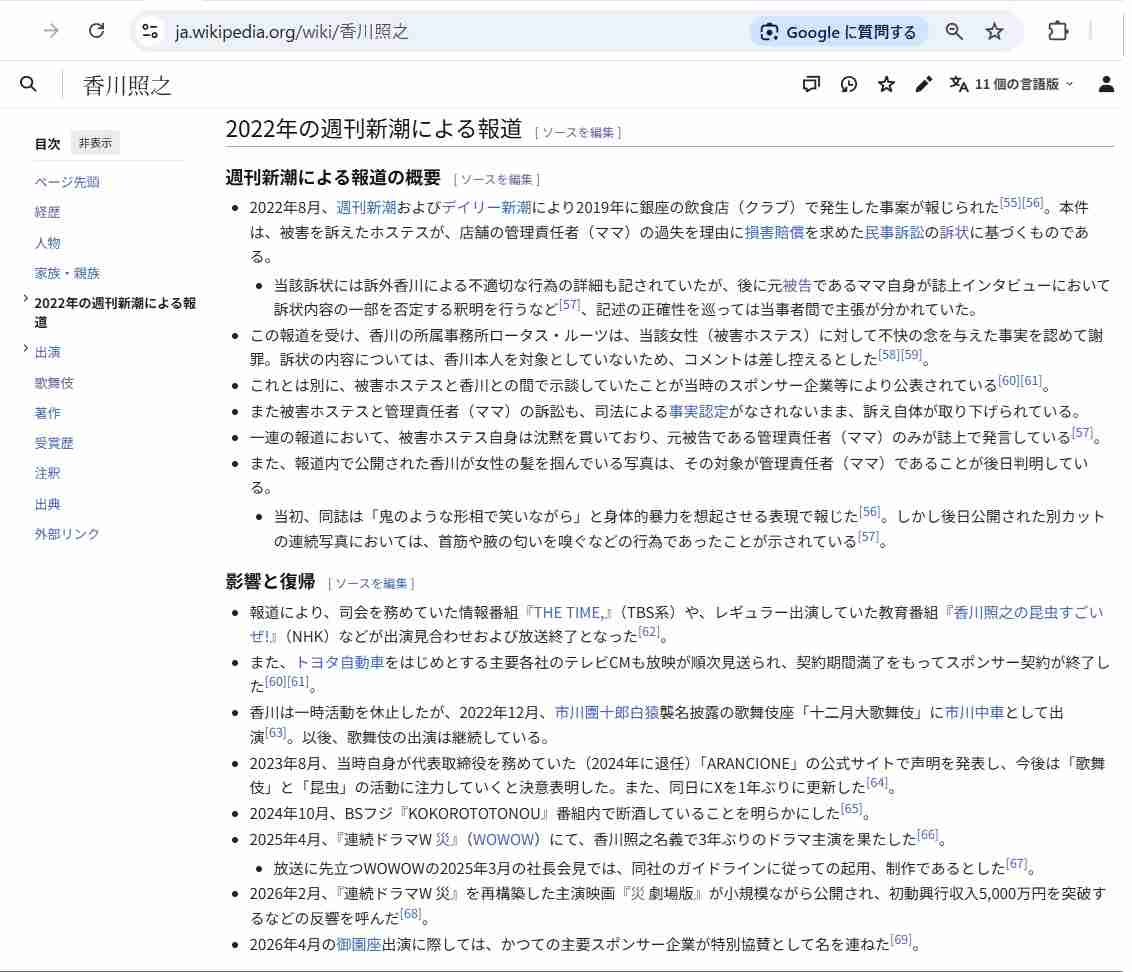
Task: Go to ページ先頭 in contents
Action: tap(67, 182)
